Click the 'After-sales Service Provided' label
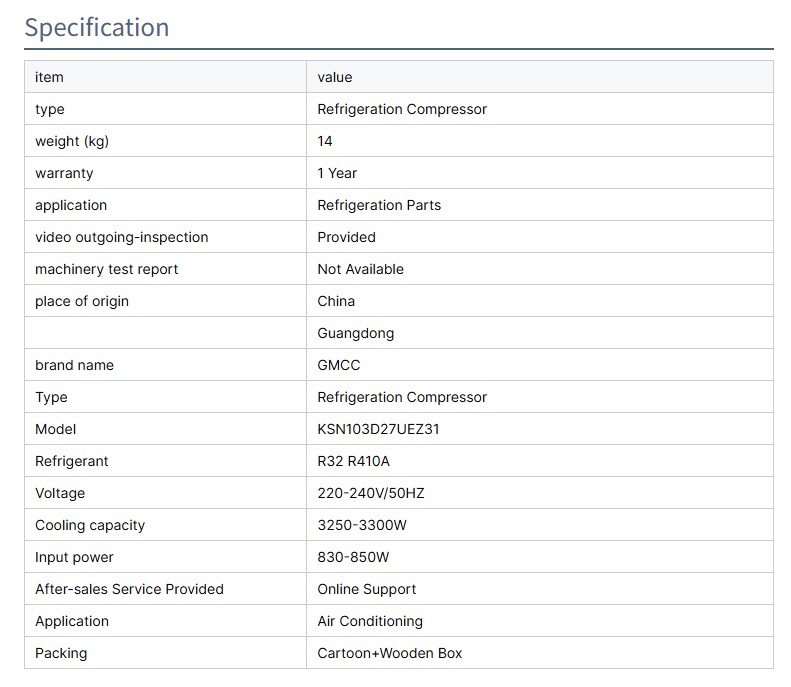This screenshot has height=687, width=791. 129,589
